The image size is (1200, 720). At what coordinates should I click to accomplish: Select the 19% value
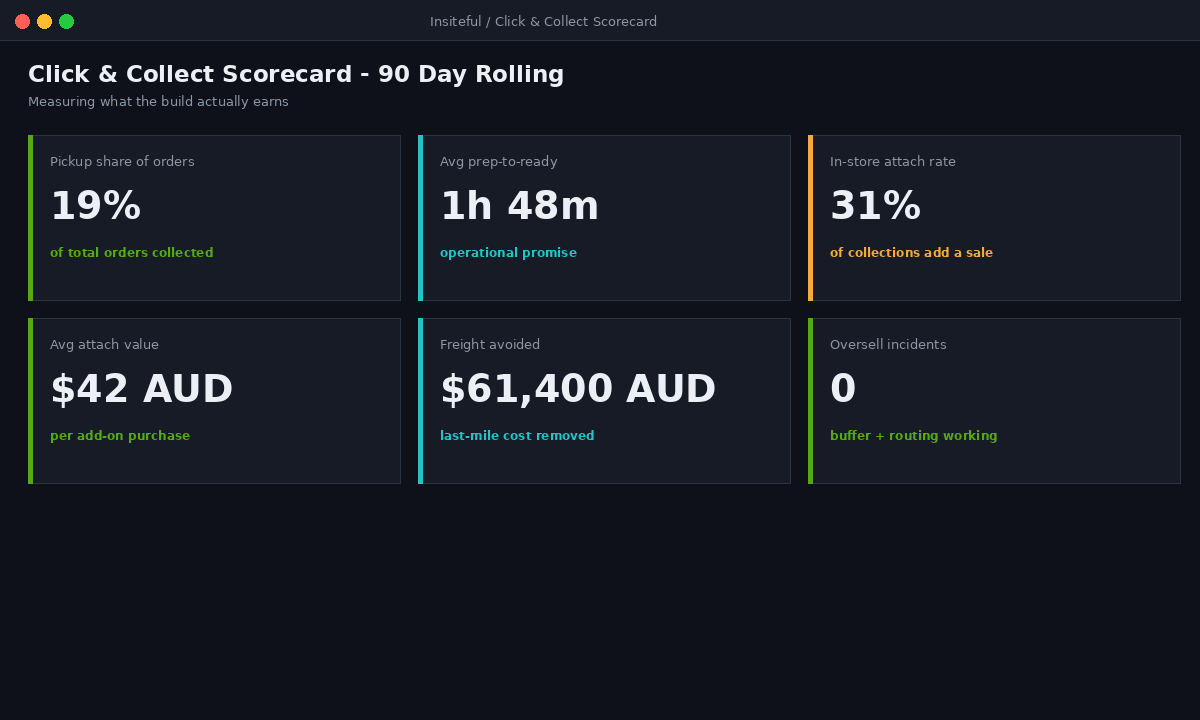95,206
